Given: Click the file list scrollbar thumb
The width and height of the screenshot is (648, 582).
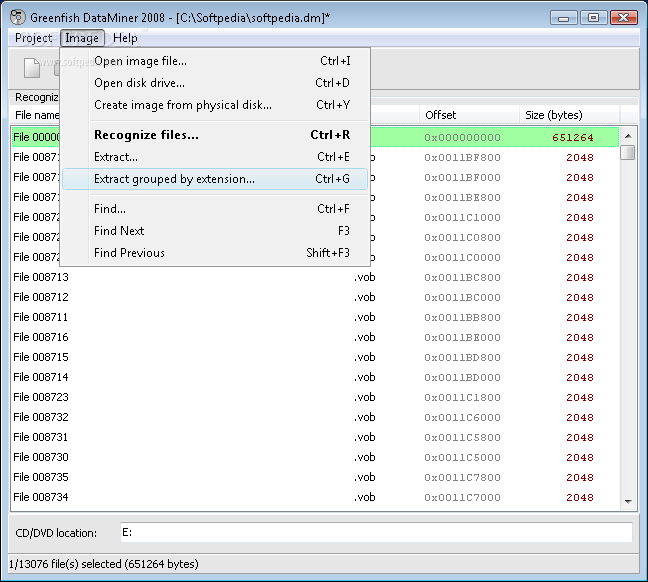Looking at the screenshot, I should (x=628, y=152).
